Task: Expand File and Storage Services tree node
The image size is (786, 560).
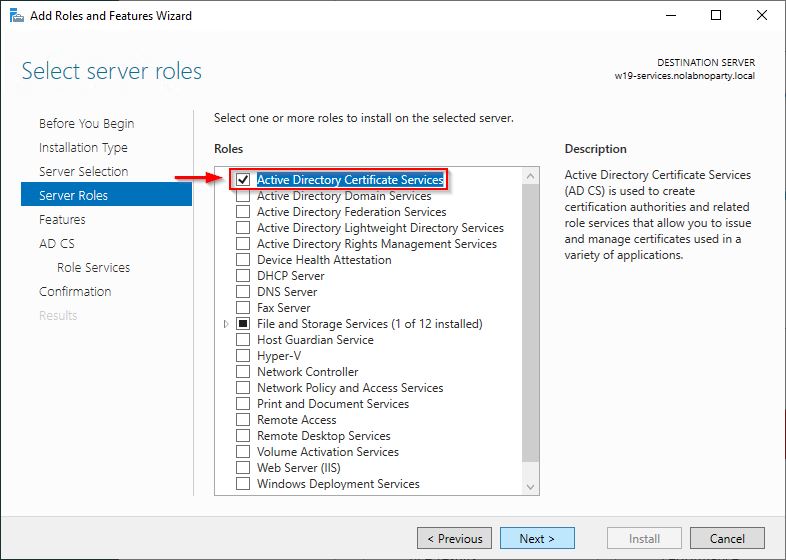Action: tap(226, 324)
